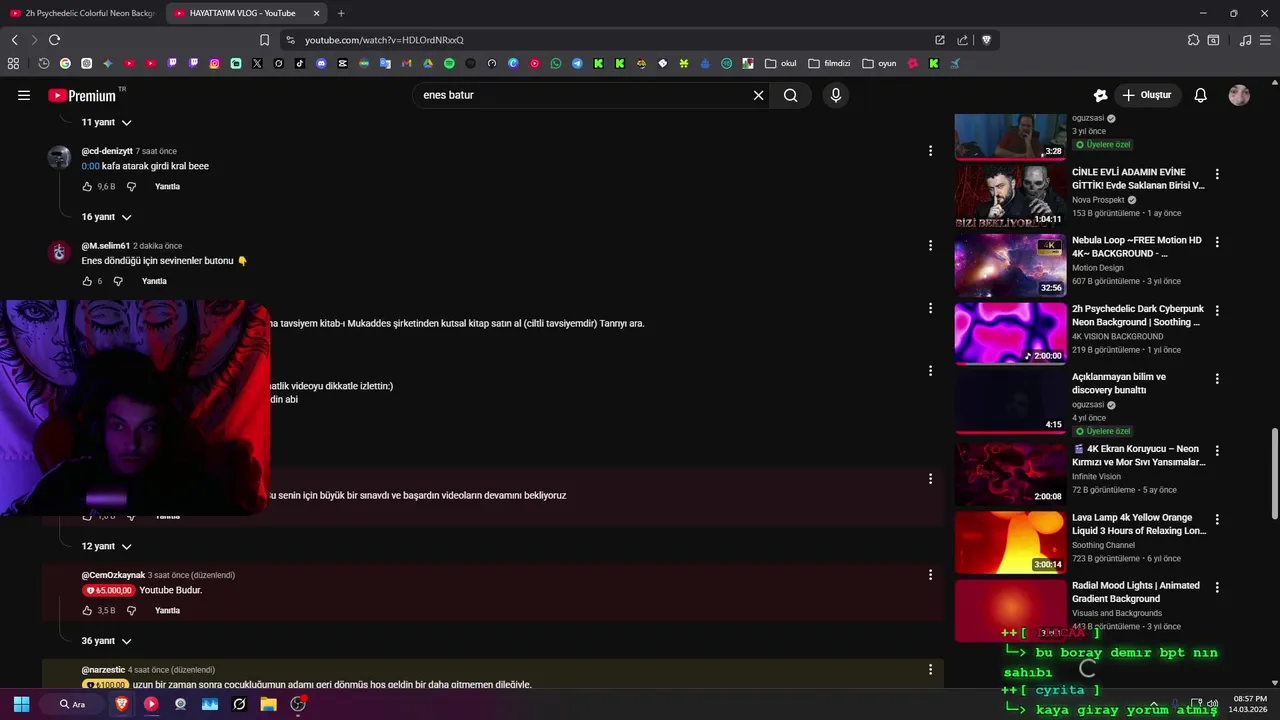Open Brave Shields lion icon

[x=986, y=40]
